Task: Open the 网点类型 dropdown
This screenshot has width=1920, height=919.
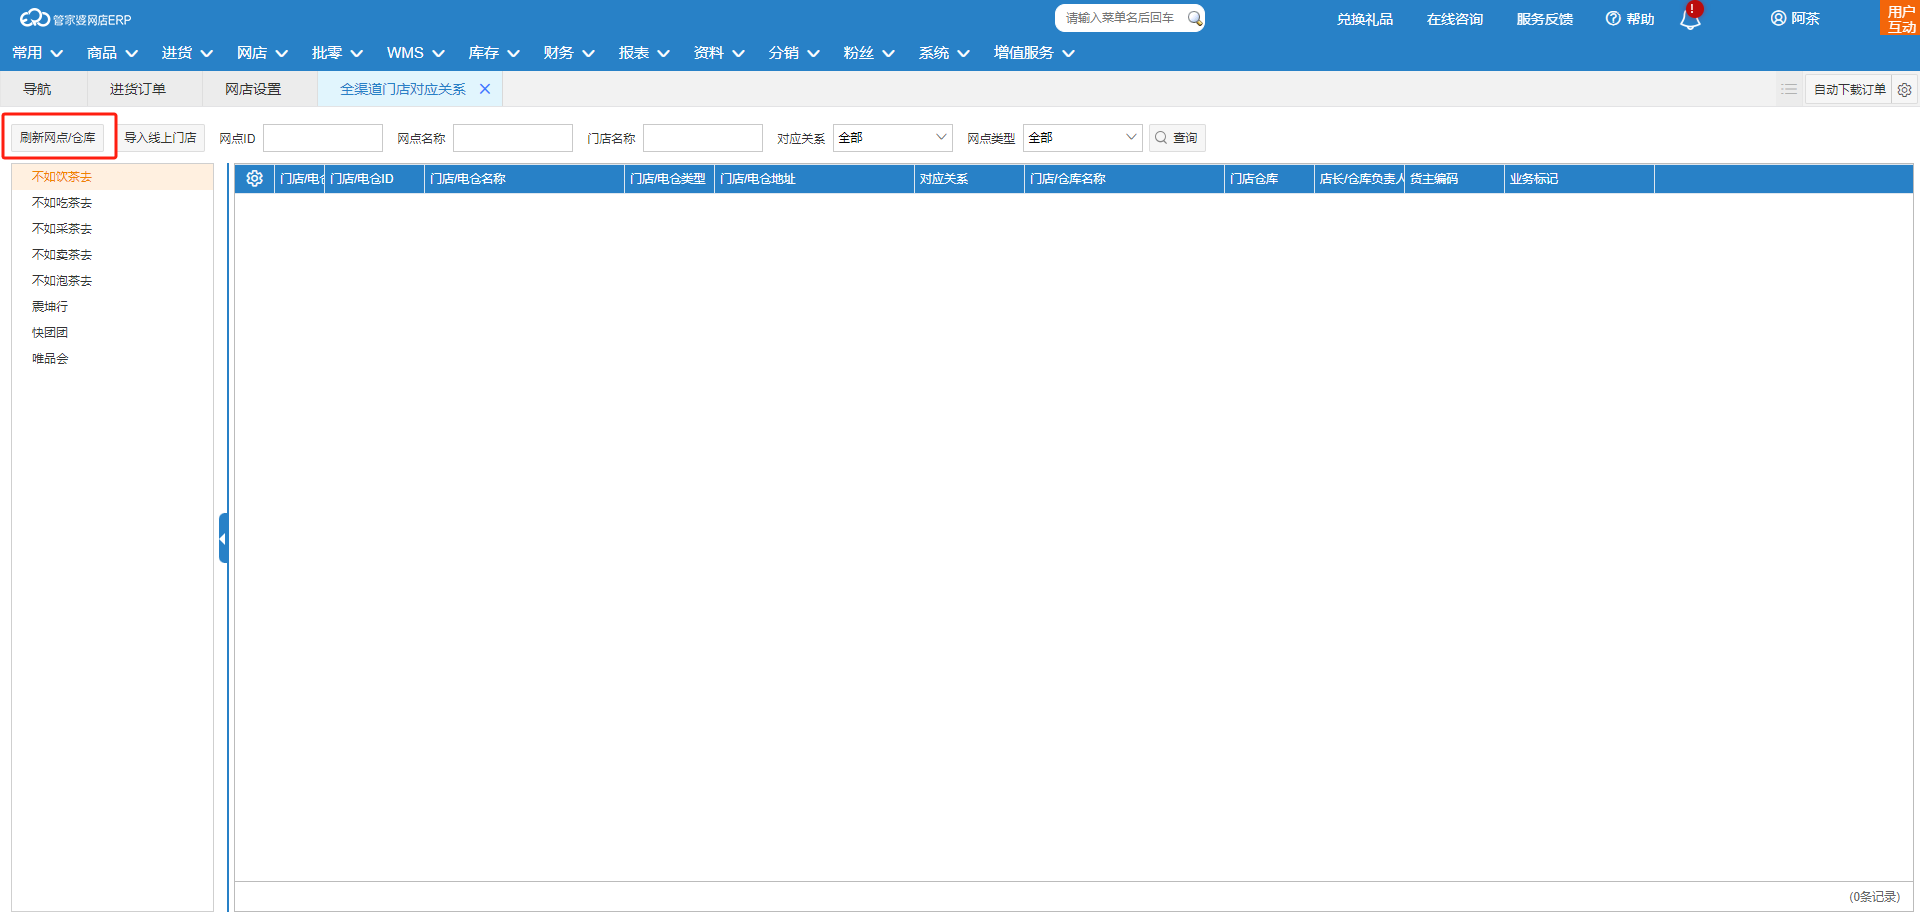Action: (x=1083, y=138)
